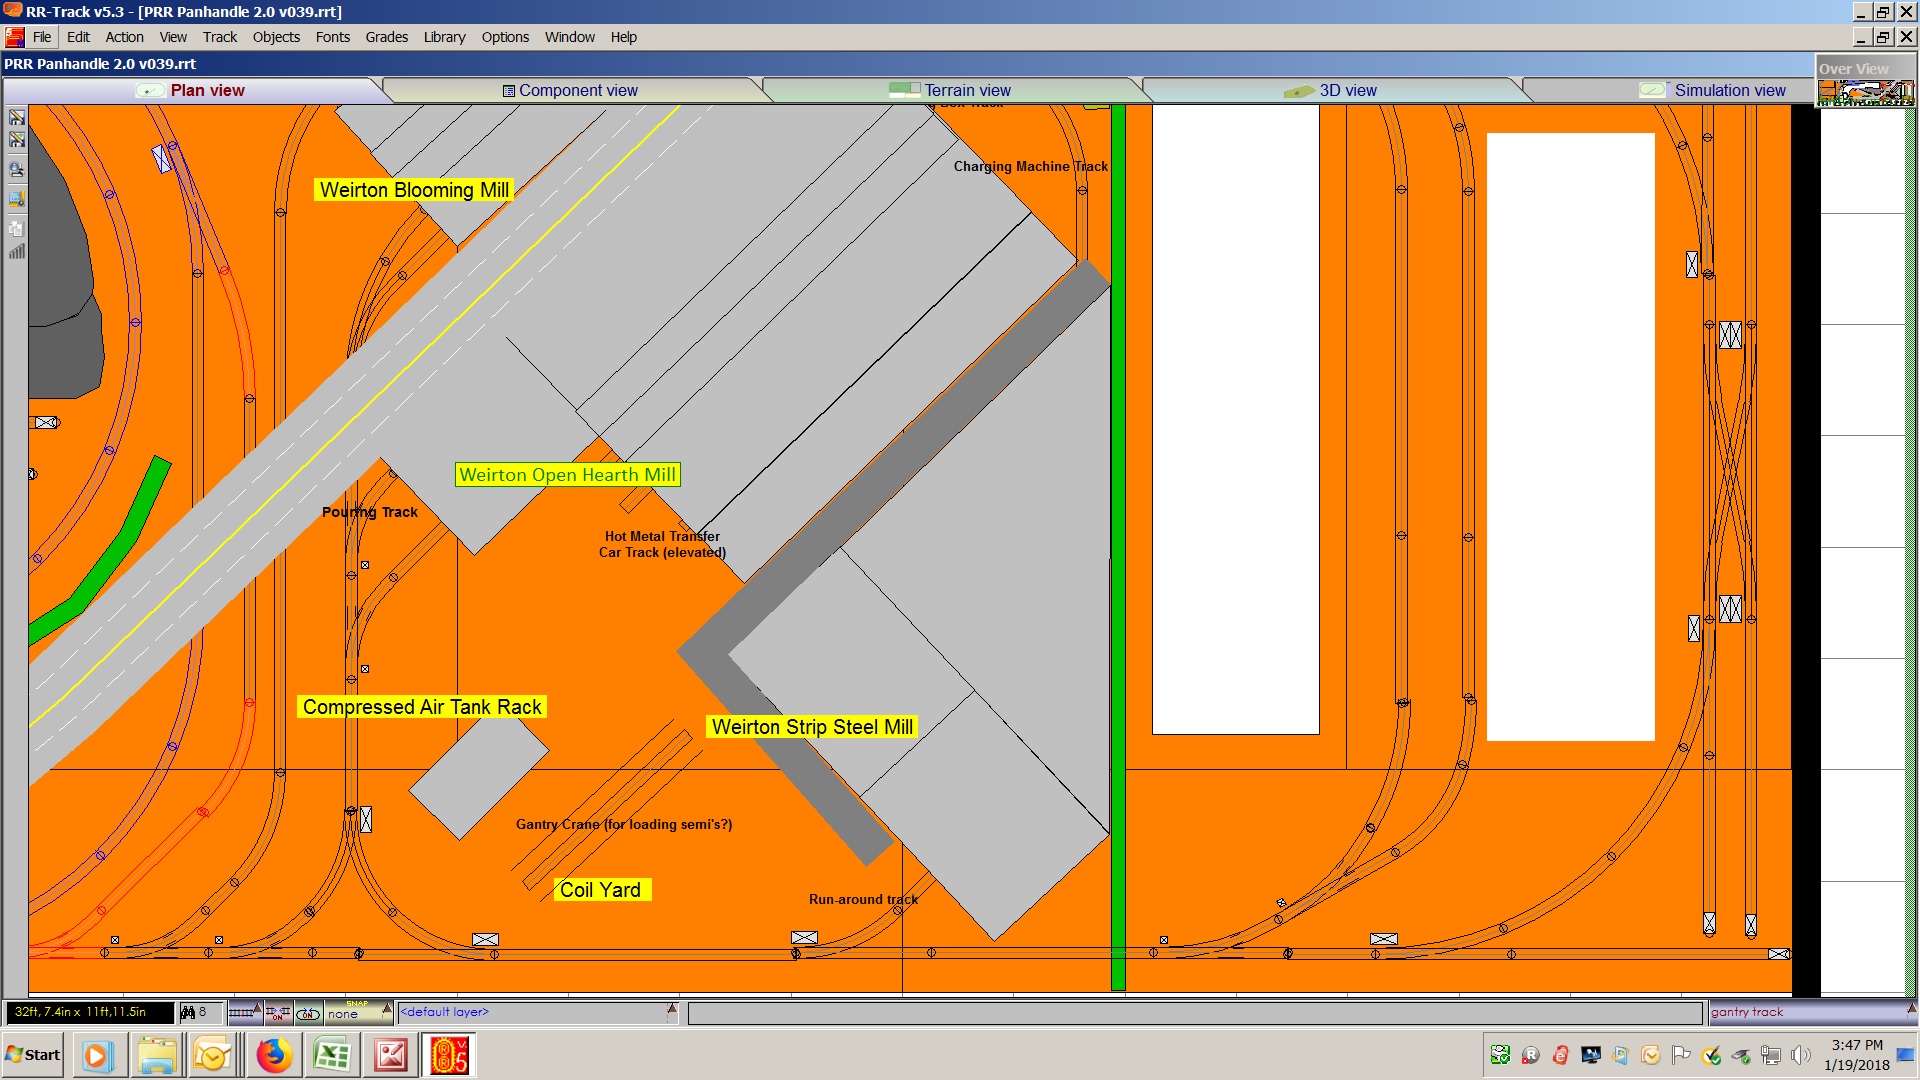This screenshot has height=1080, width=1920.
Task: Toggle track joining ON button in status bar
Action: click(x=278, y=1013)
